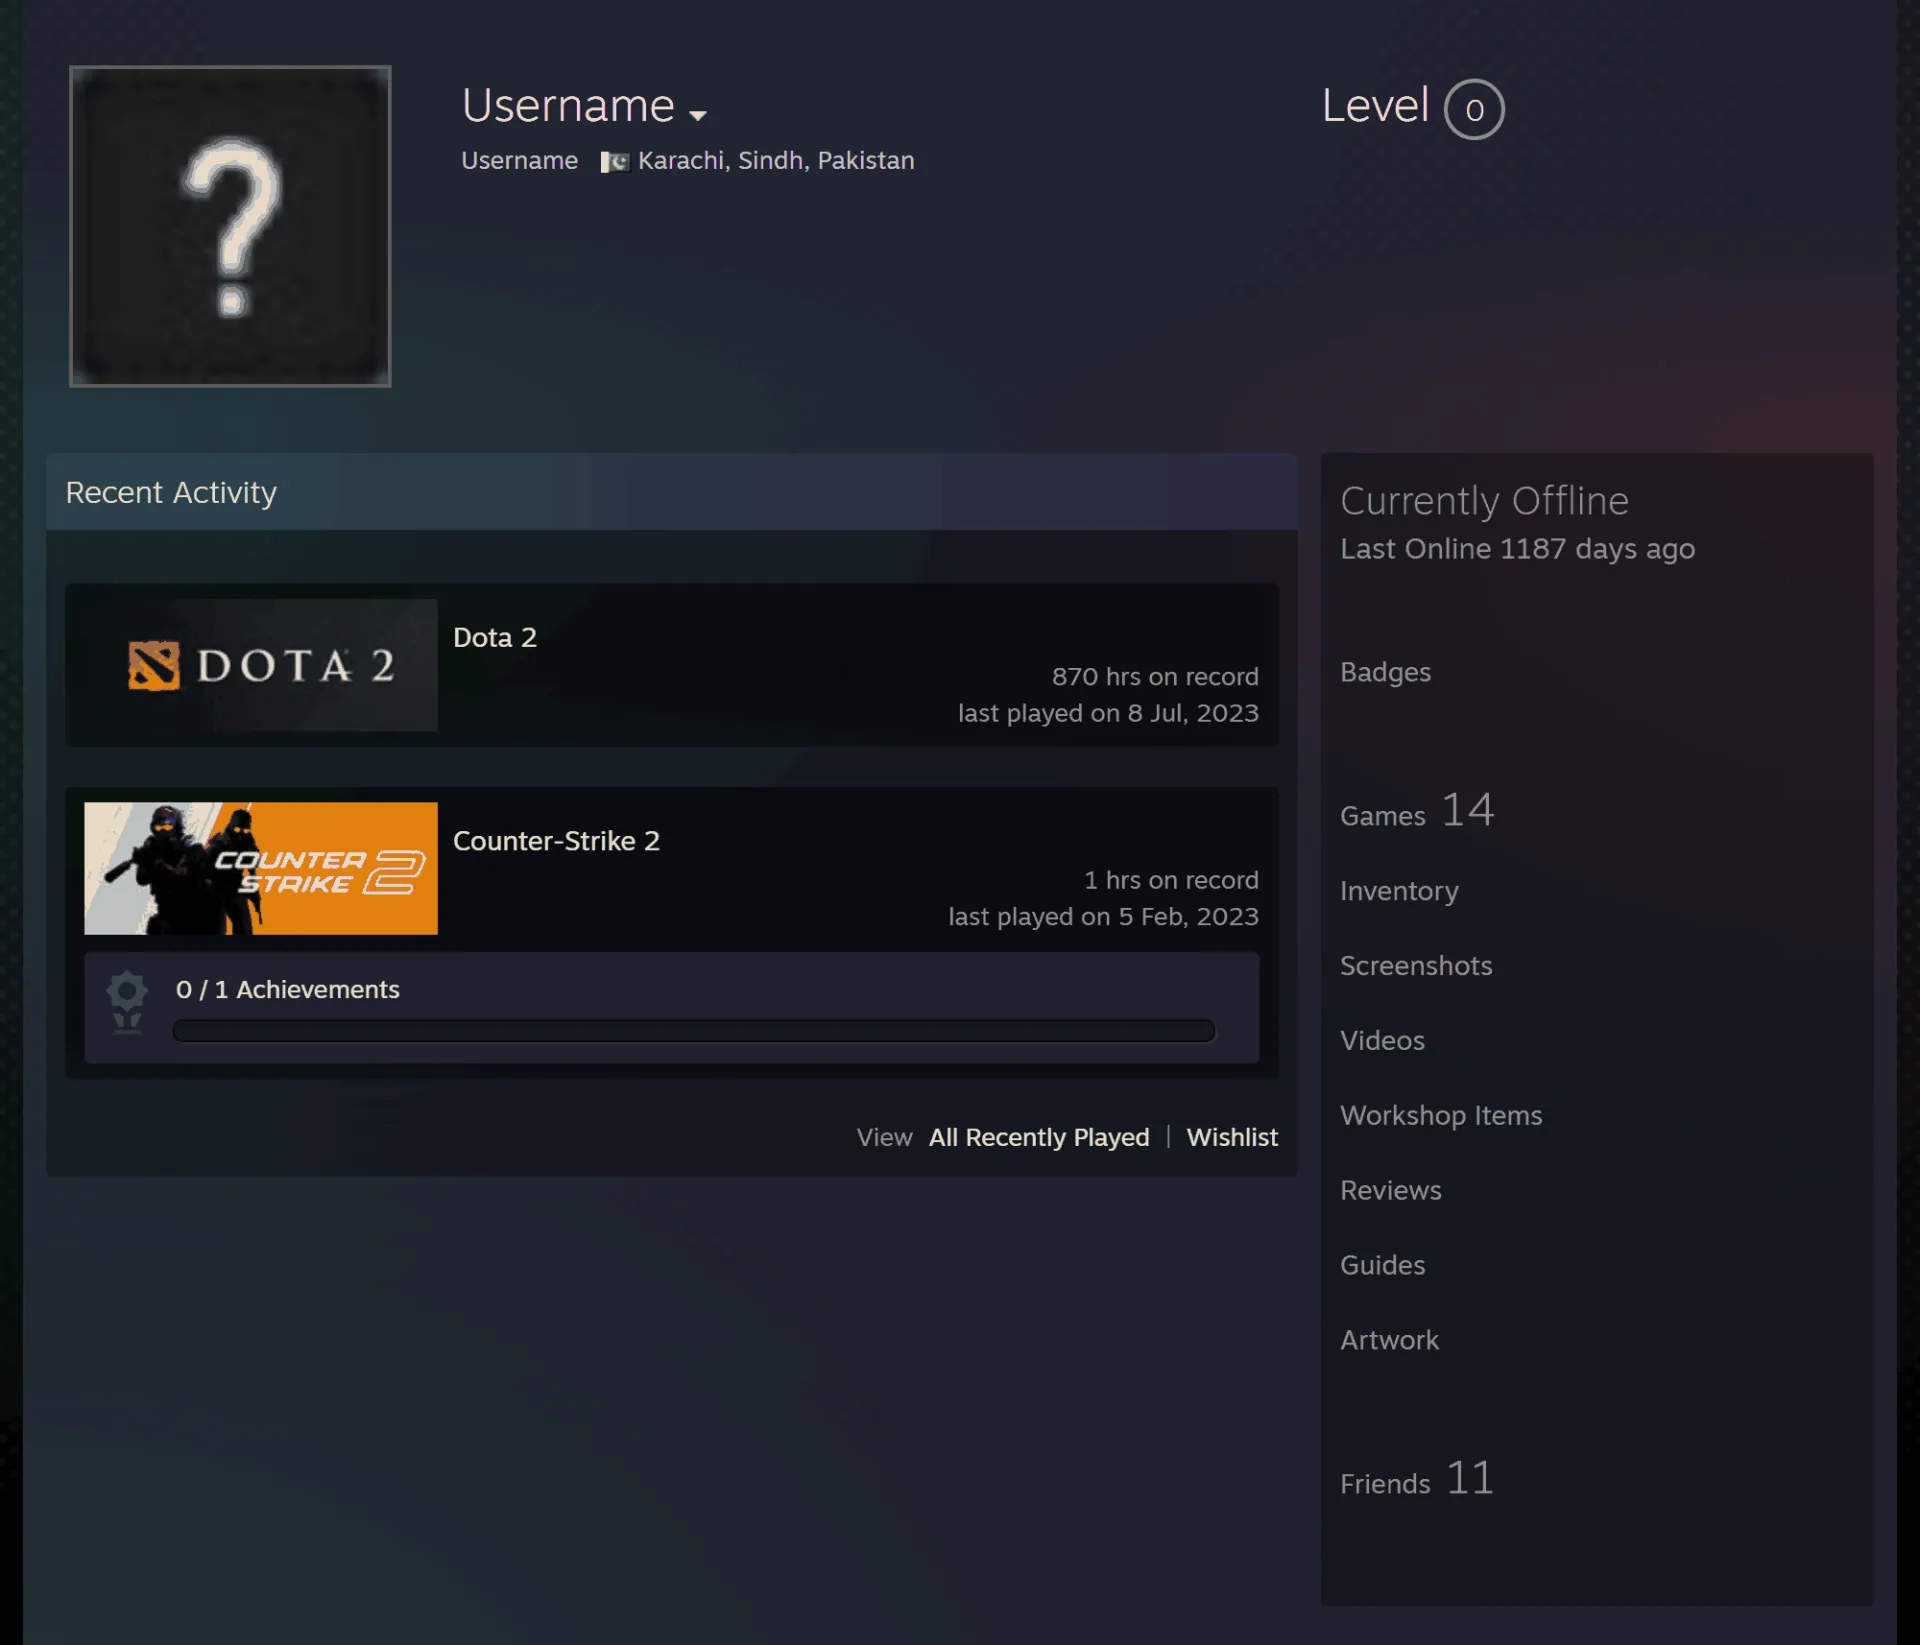Open the Screenshots page
The height and width of the screenshot is (1645, 1920).
tap(1416, 966)
